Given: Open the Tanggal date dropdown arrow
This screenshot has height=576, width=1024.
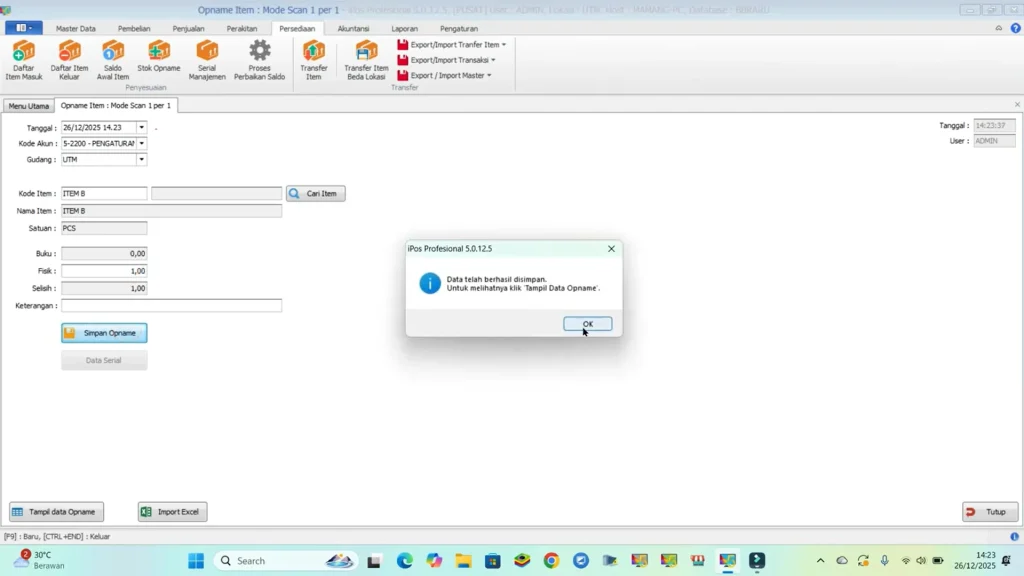Looking at the screenshot, I should (x=142, y=127).
